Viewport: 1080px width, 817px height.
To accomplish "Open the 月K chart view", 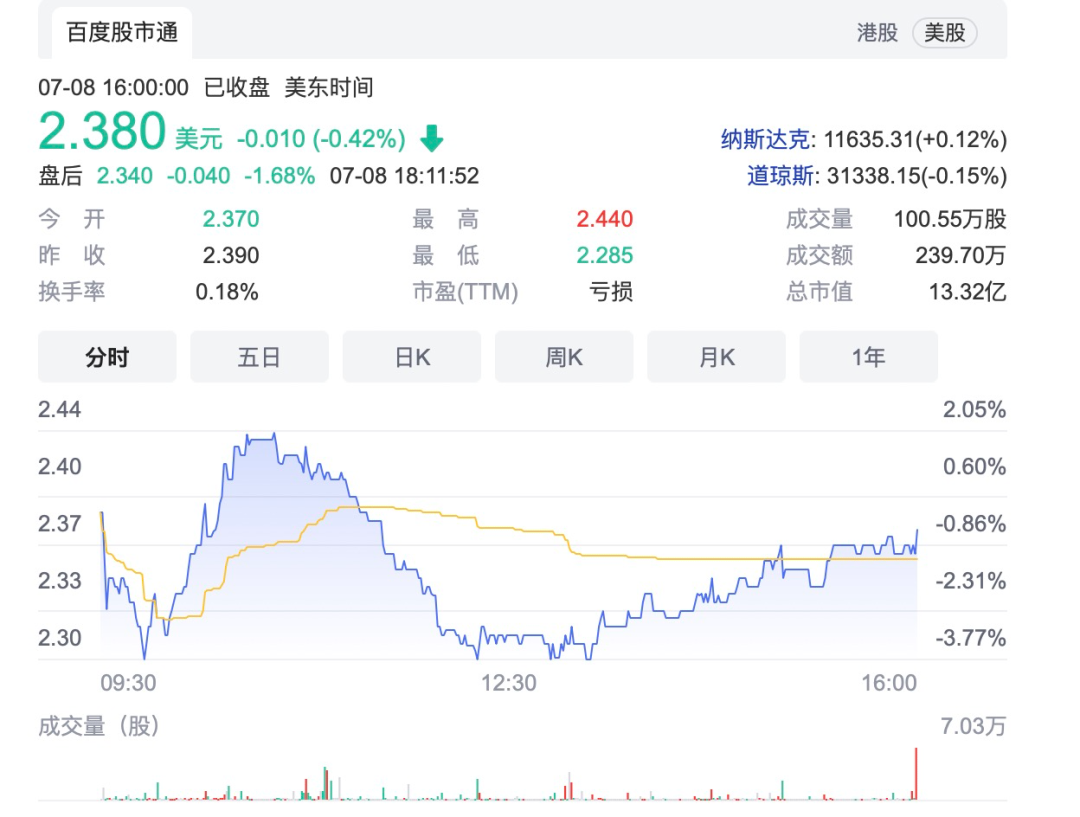I will pos(716,357).
